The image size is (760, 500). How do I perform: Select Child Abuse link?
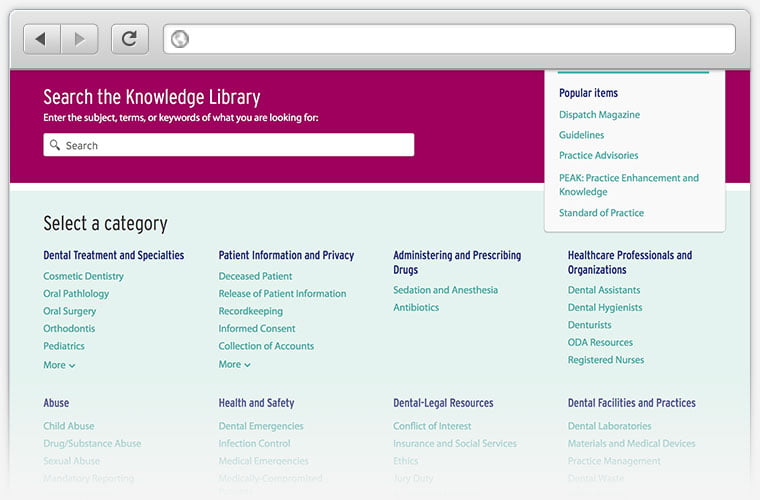tap(68, 426)
